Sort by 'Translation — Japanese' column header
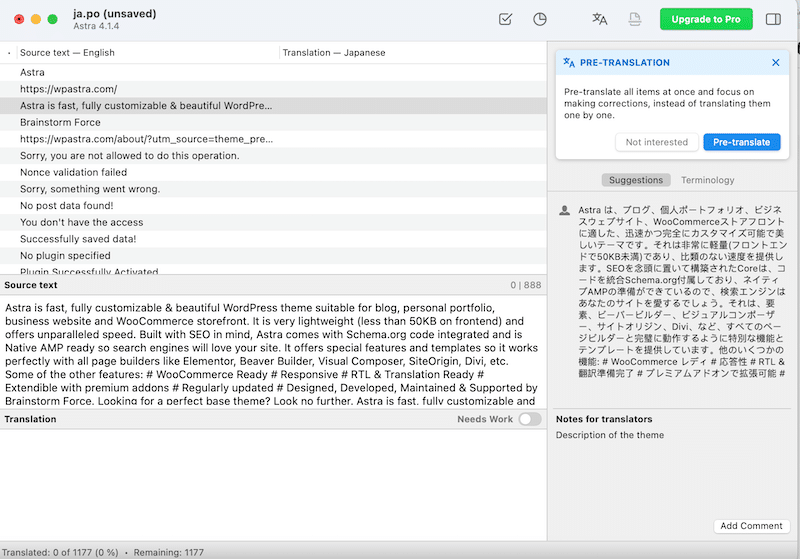 pyautogui.click(x=413, y=53)
